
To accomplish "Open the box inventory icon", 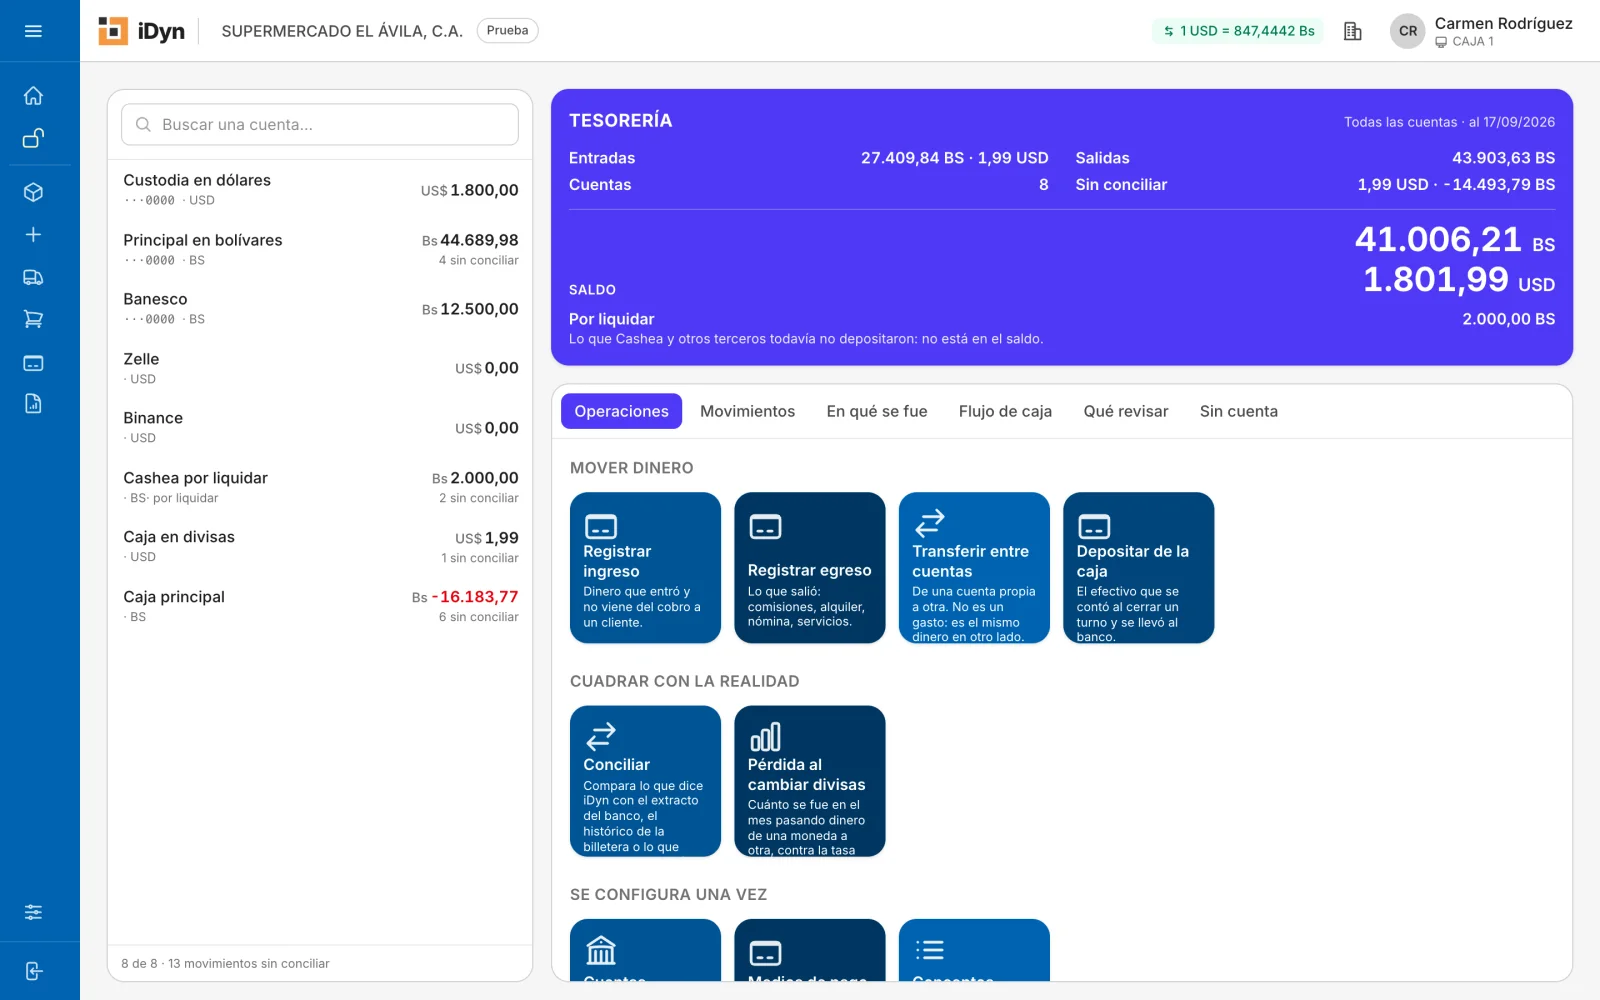I will click(x=33, y=192).
